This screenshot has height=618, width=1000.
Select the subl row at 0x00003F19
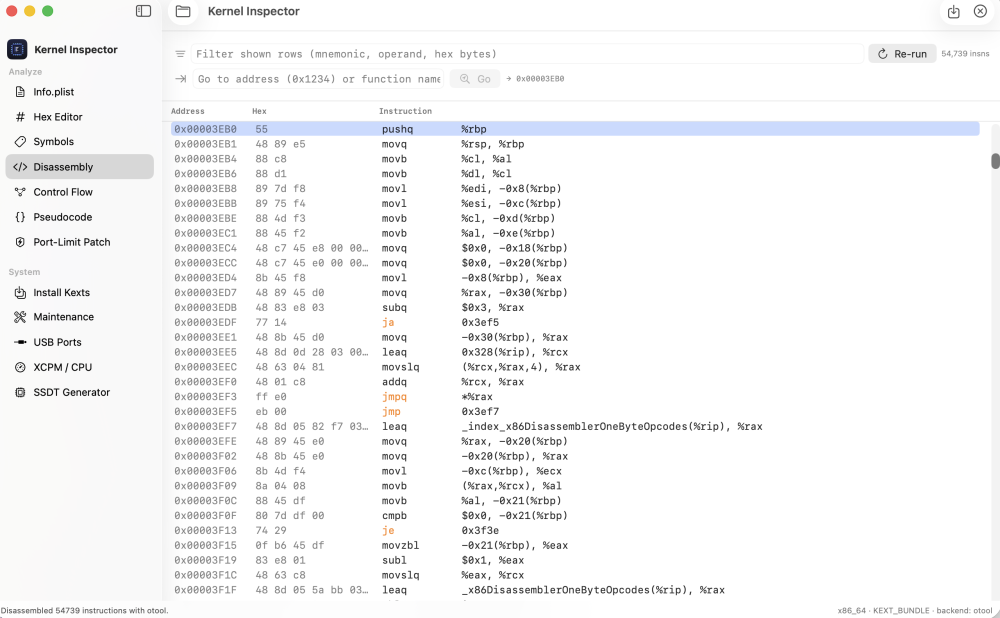575,561
